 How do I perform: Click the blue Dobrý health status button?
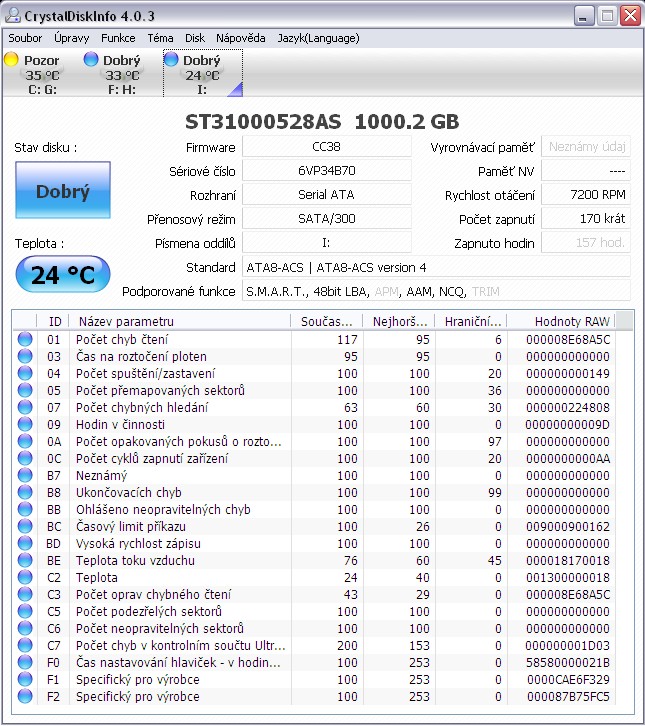[x=62, y=191]
